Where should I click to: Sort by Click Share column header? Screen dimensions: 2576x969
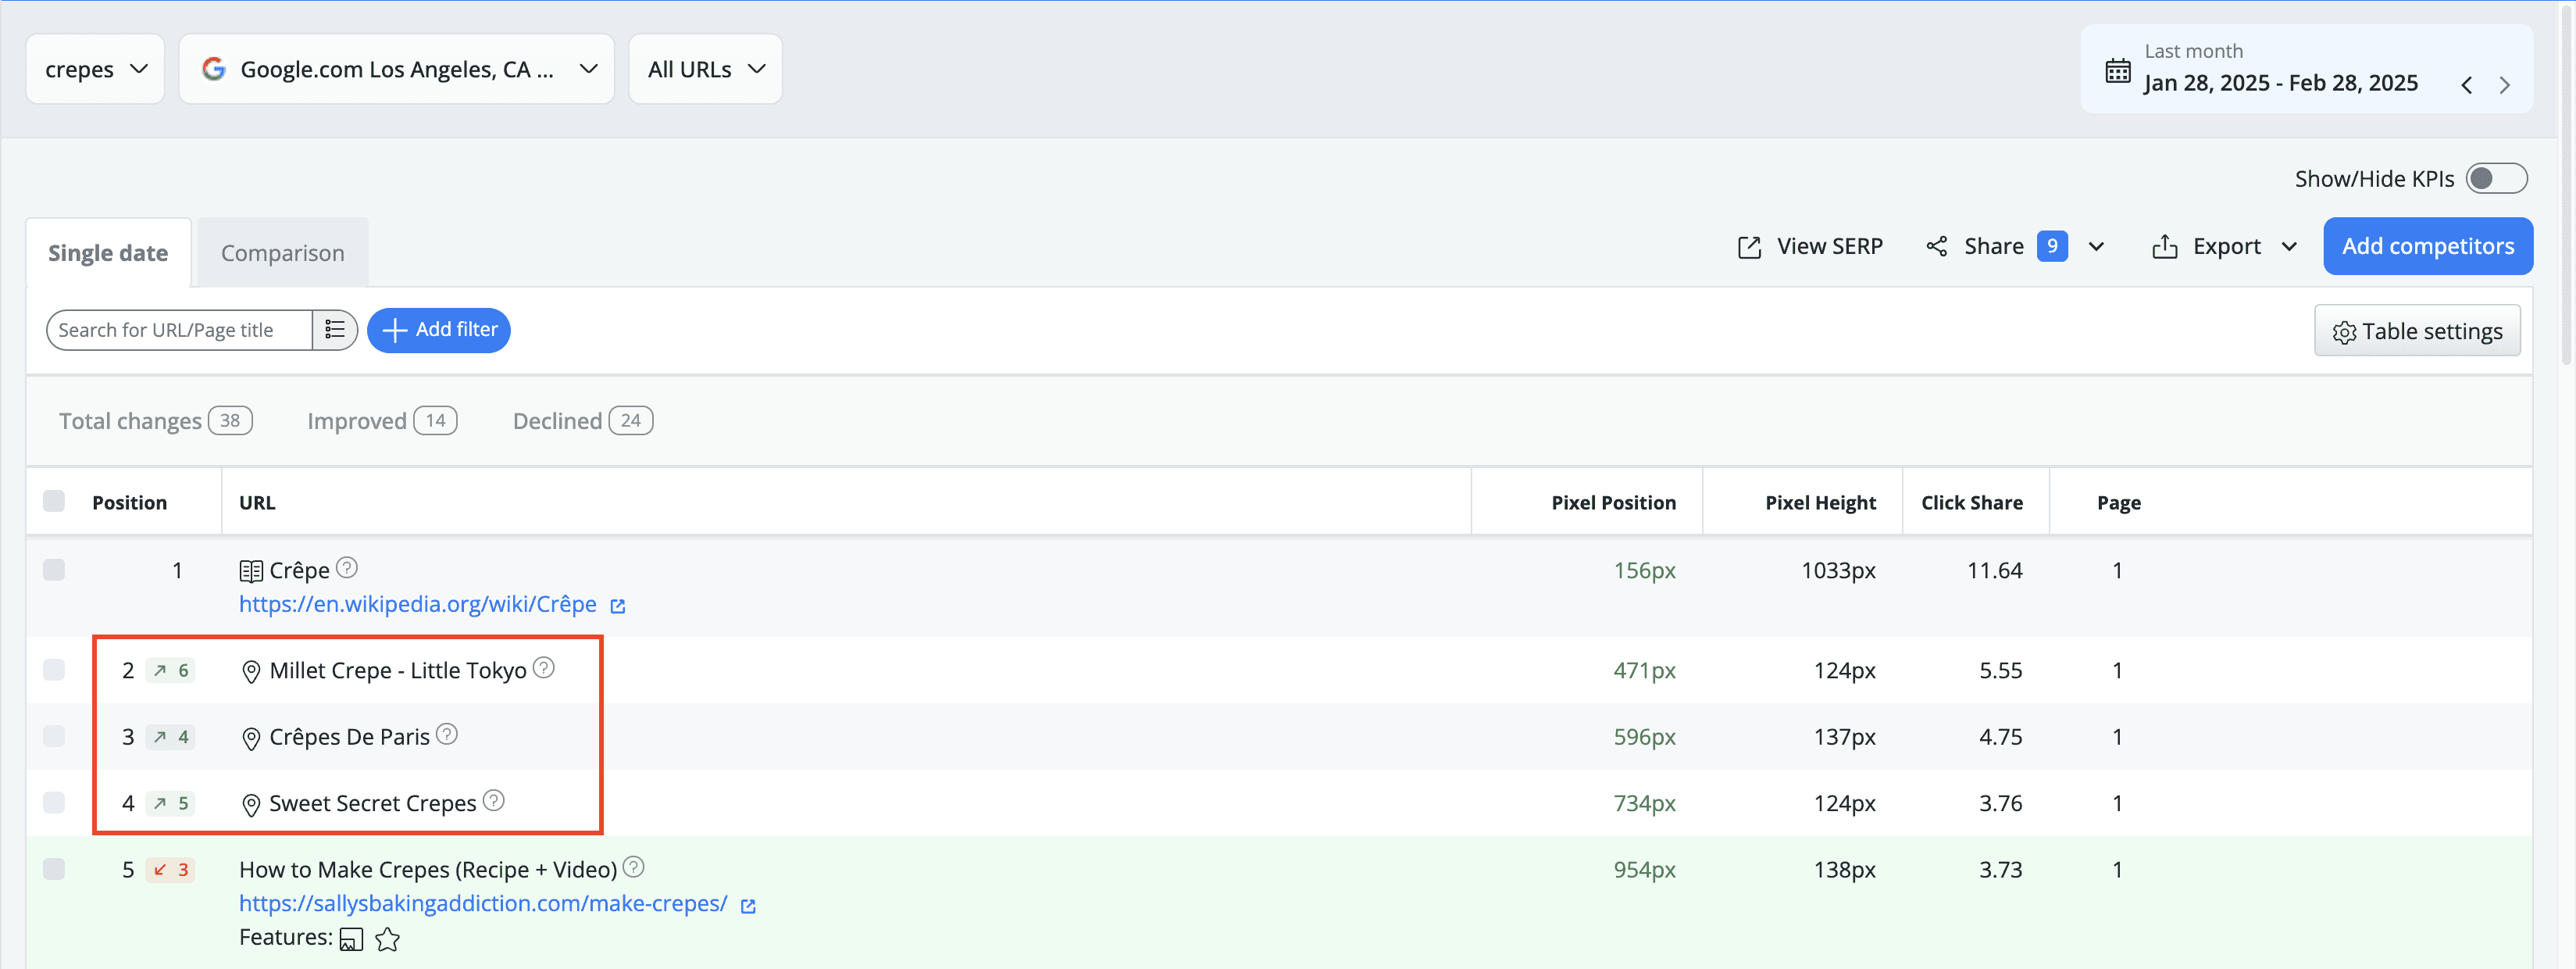(x=1971, y=502)
